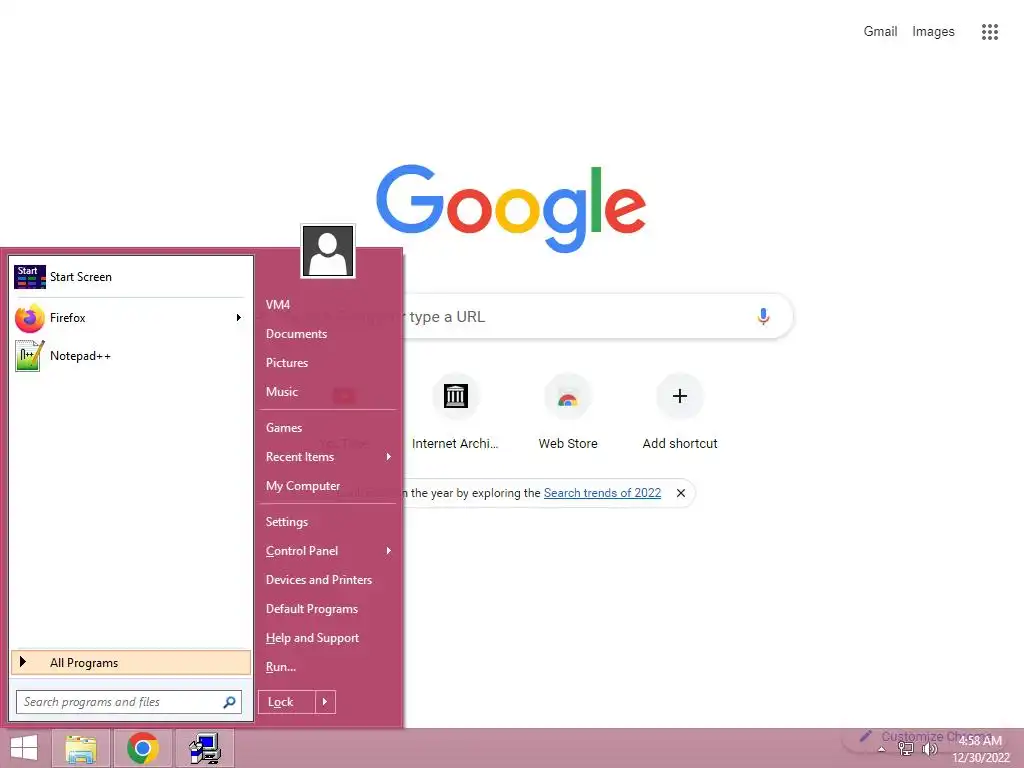Image resolution: width=1024 pixels, height=768 pixels.
Task: Open the network computers taskbar app
Action: 205,748
